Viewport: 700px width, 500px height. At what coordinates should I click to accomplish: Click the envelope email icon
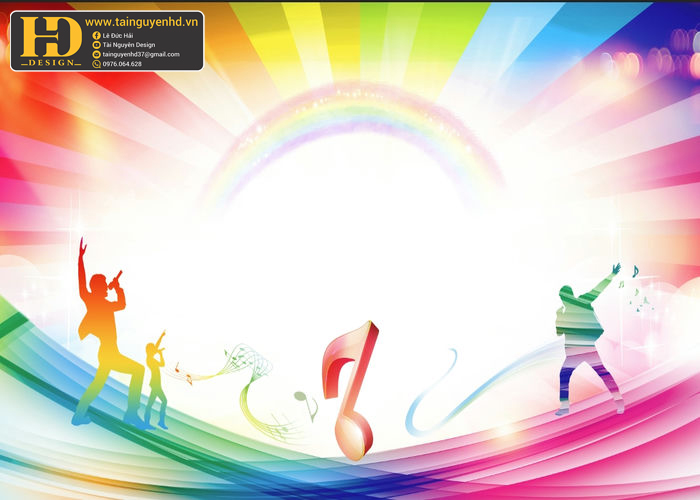96,54
